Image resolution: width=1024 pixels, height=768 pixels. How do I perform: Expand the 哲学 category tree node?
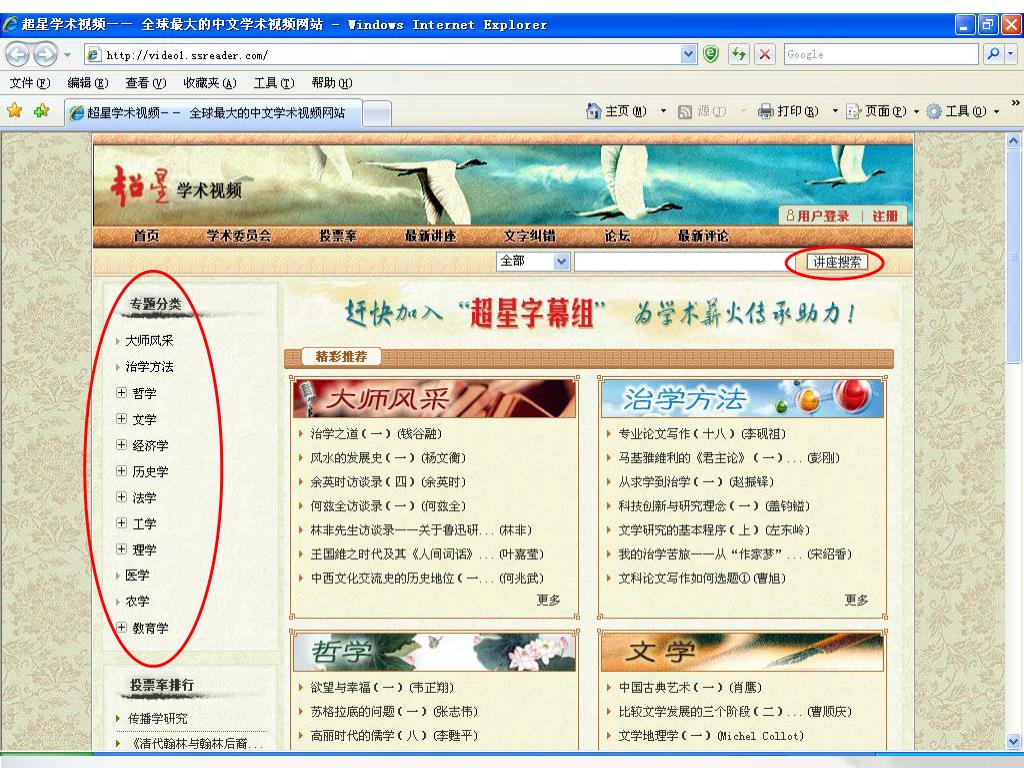[x=121, y=392]
